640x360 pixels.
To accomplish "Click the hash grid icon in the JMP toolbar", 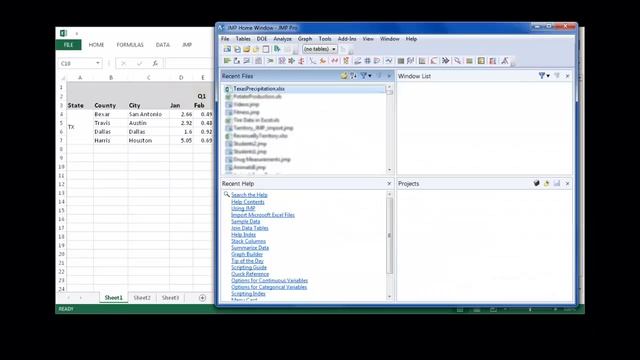I will (367, 61).
